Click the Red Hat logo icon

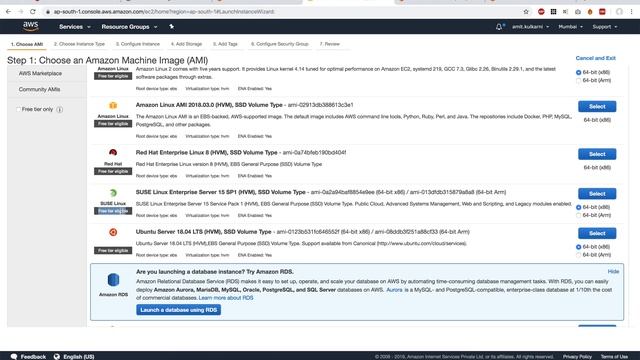coord(113,153)
